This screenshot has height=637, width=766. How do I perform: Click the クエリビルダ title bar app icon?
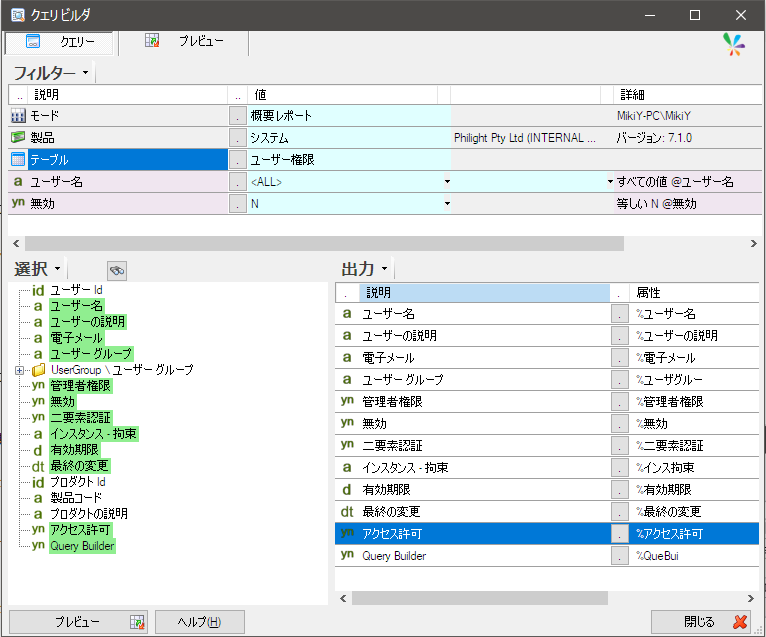(18, 15)
